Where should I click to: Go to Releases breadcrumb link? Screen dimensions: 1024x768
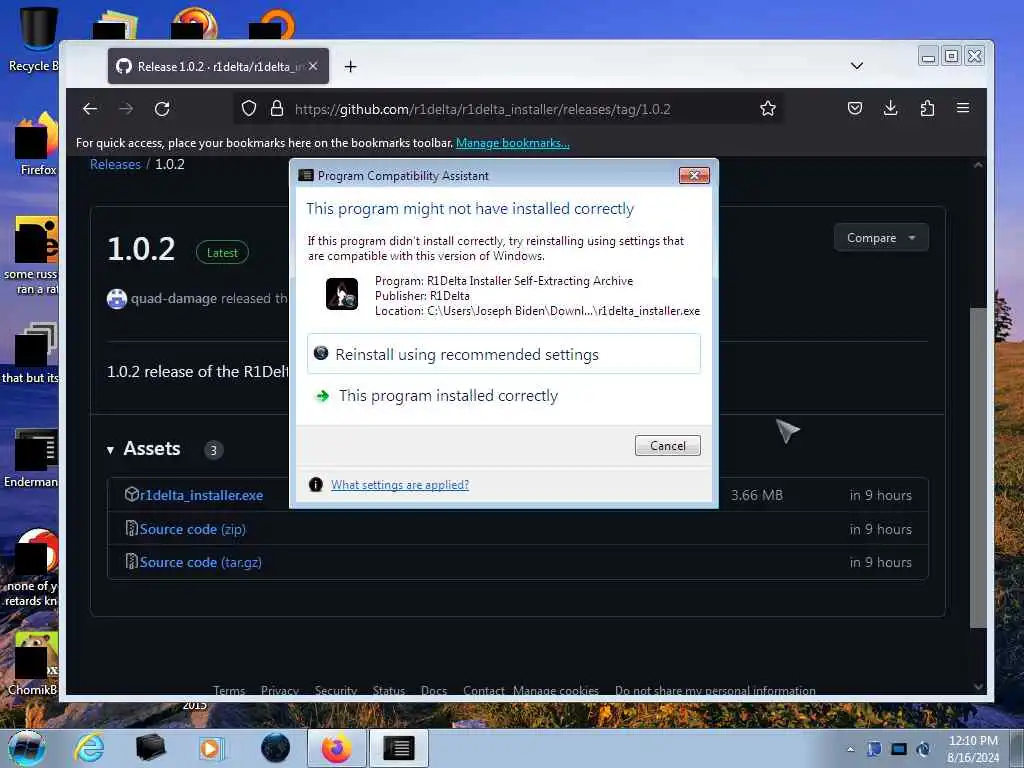point(116,165)
